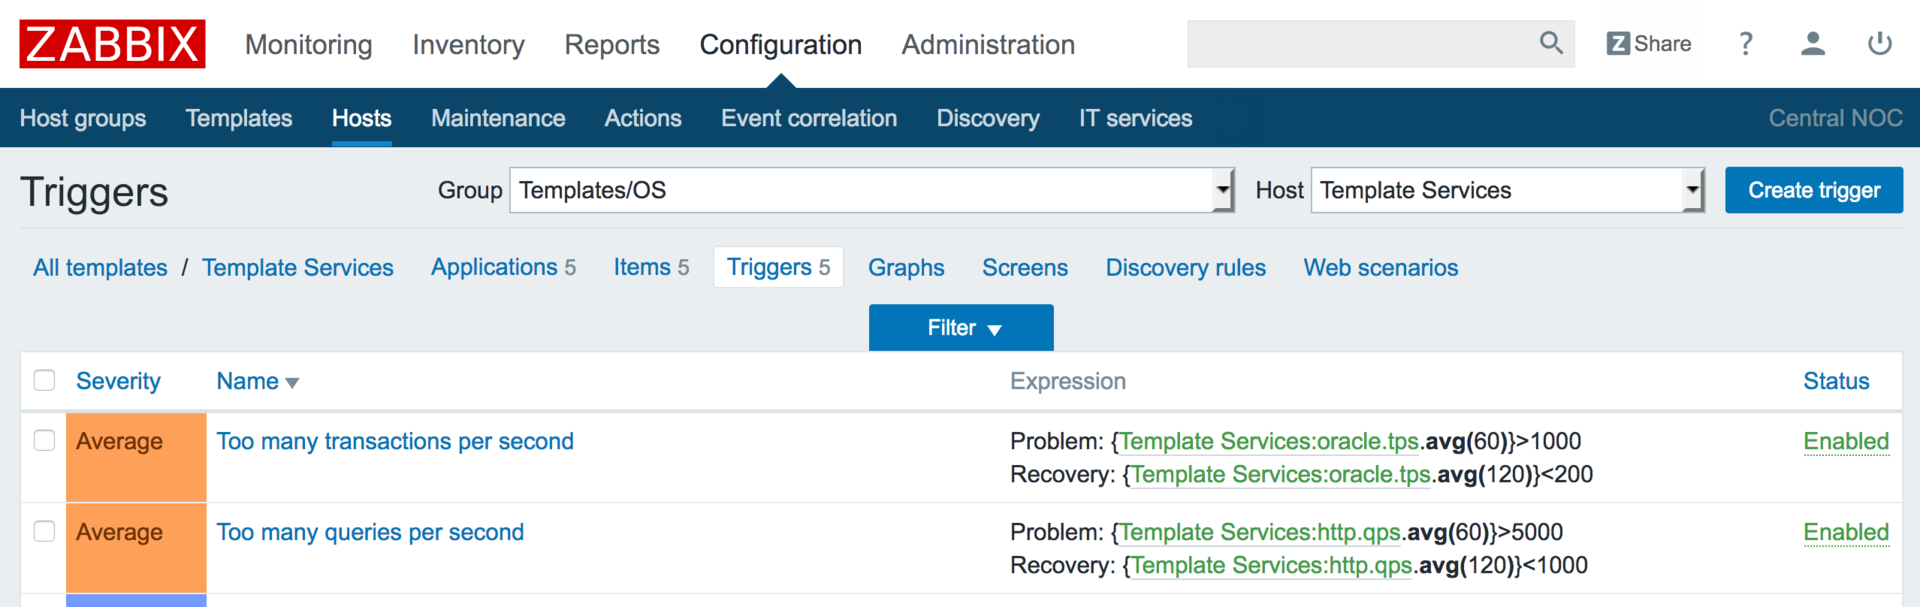Open the 'Too many queries per second' trigger

point(370,532)
